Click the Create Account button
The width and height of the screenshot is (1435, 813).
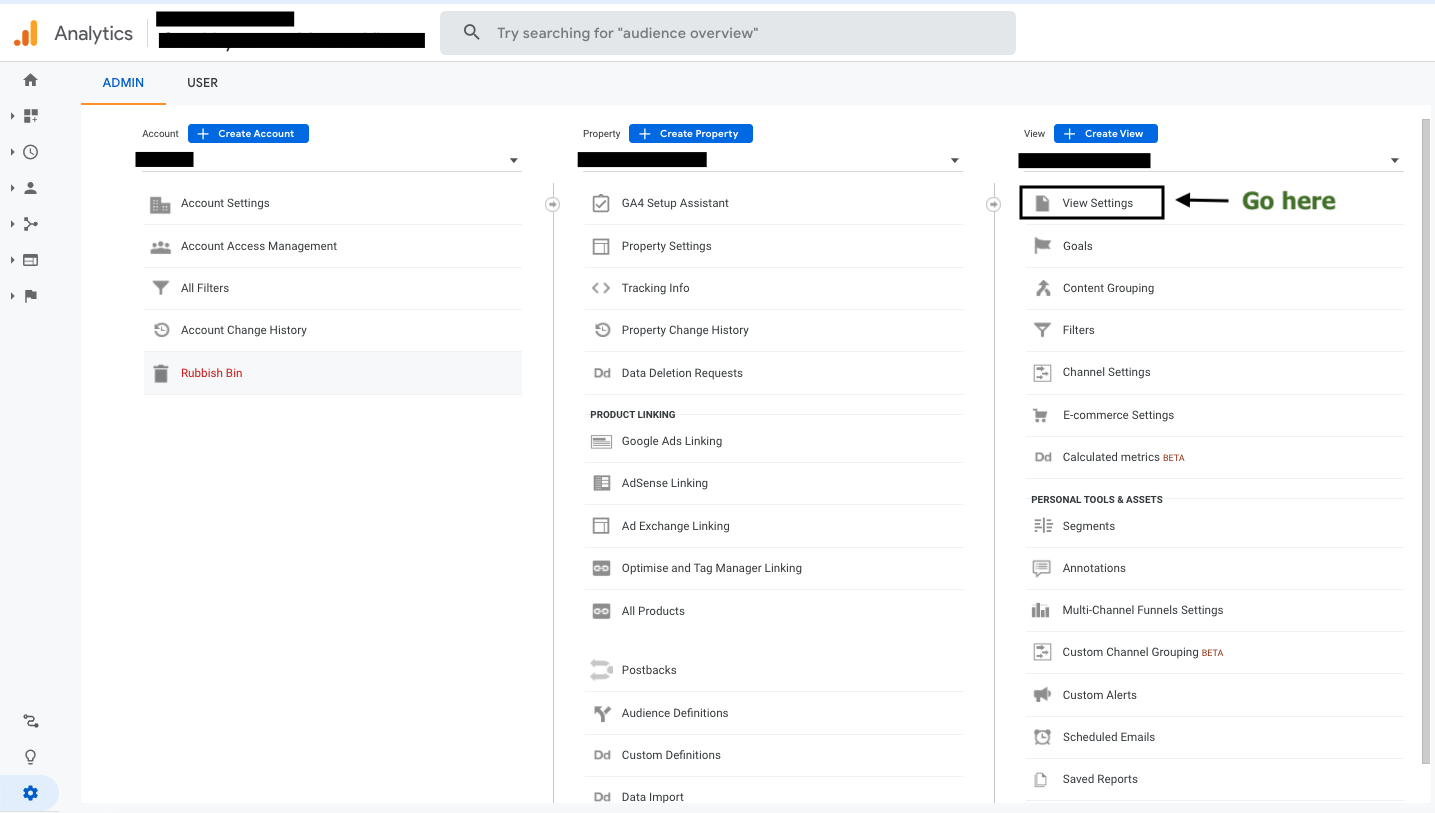coord(248,133)
